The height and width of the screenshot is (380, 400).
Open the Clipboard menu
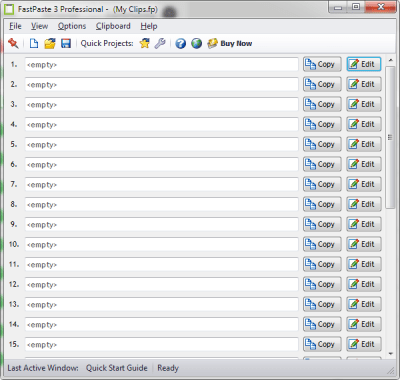pyautogui.click(x=113, y=26)
